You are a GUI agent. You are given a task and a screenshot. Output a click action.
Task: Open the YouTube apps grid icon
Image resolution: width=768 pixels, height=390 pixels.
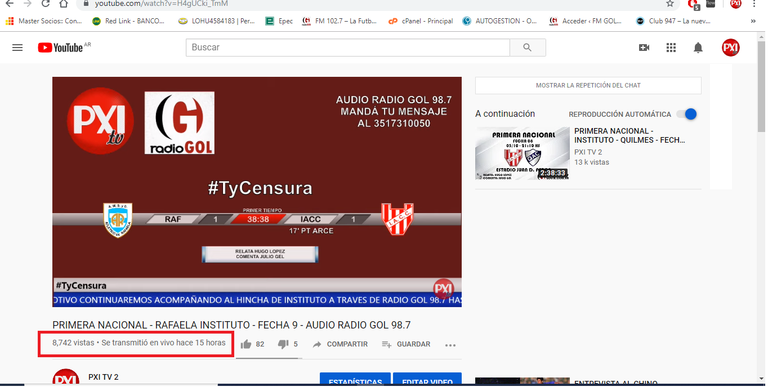point(671,48)
